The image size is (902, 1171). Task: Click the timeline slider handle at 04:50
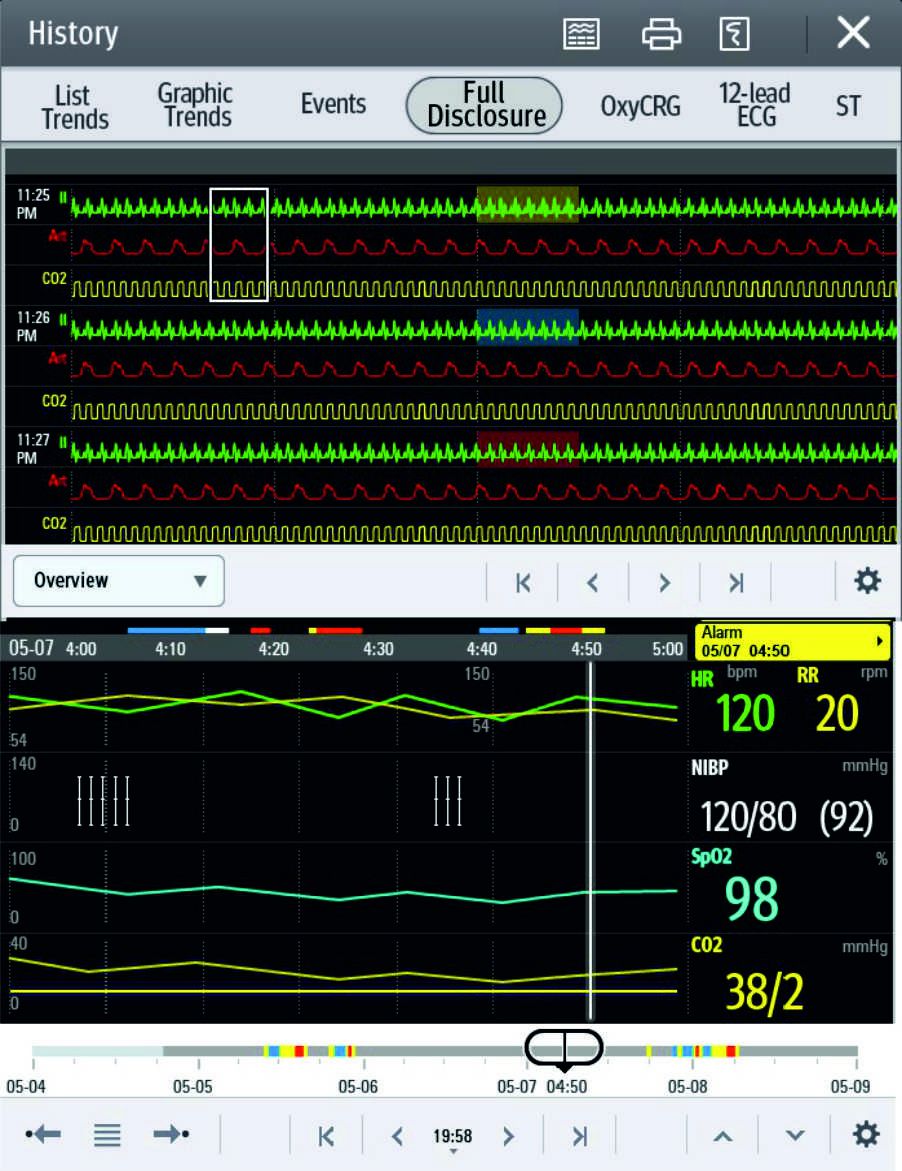(x=564, y=1047)
